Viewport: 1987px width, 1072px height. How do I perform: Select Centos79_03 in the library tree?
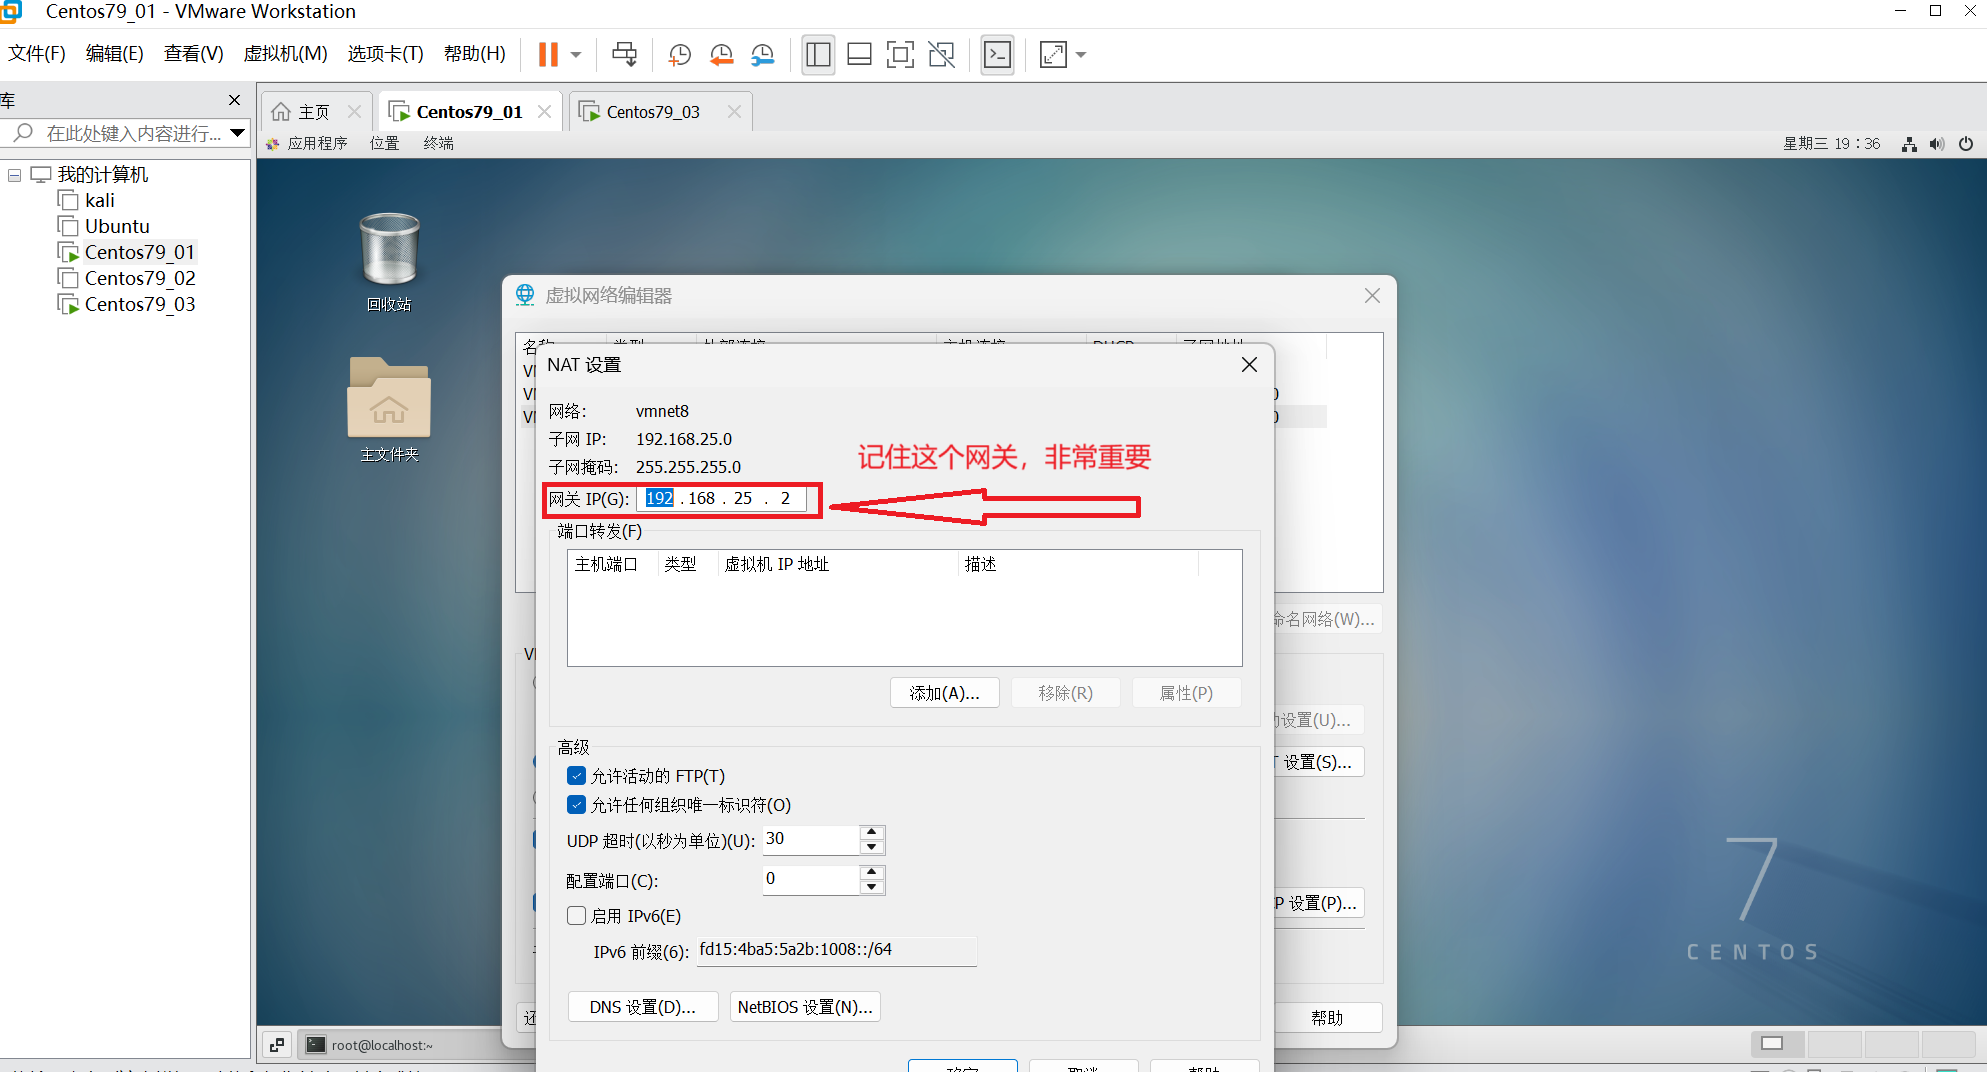pyautogui.click(x=139, y=304)
